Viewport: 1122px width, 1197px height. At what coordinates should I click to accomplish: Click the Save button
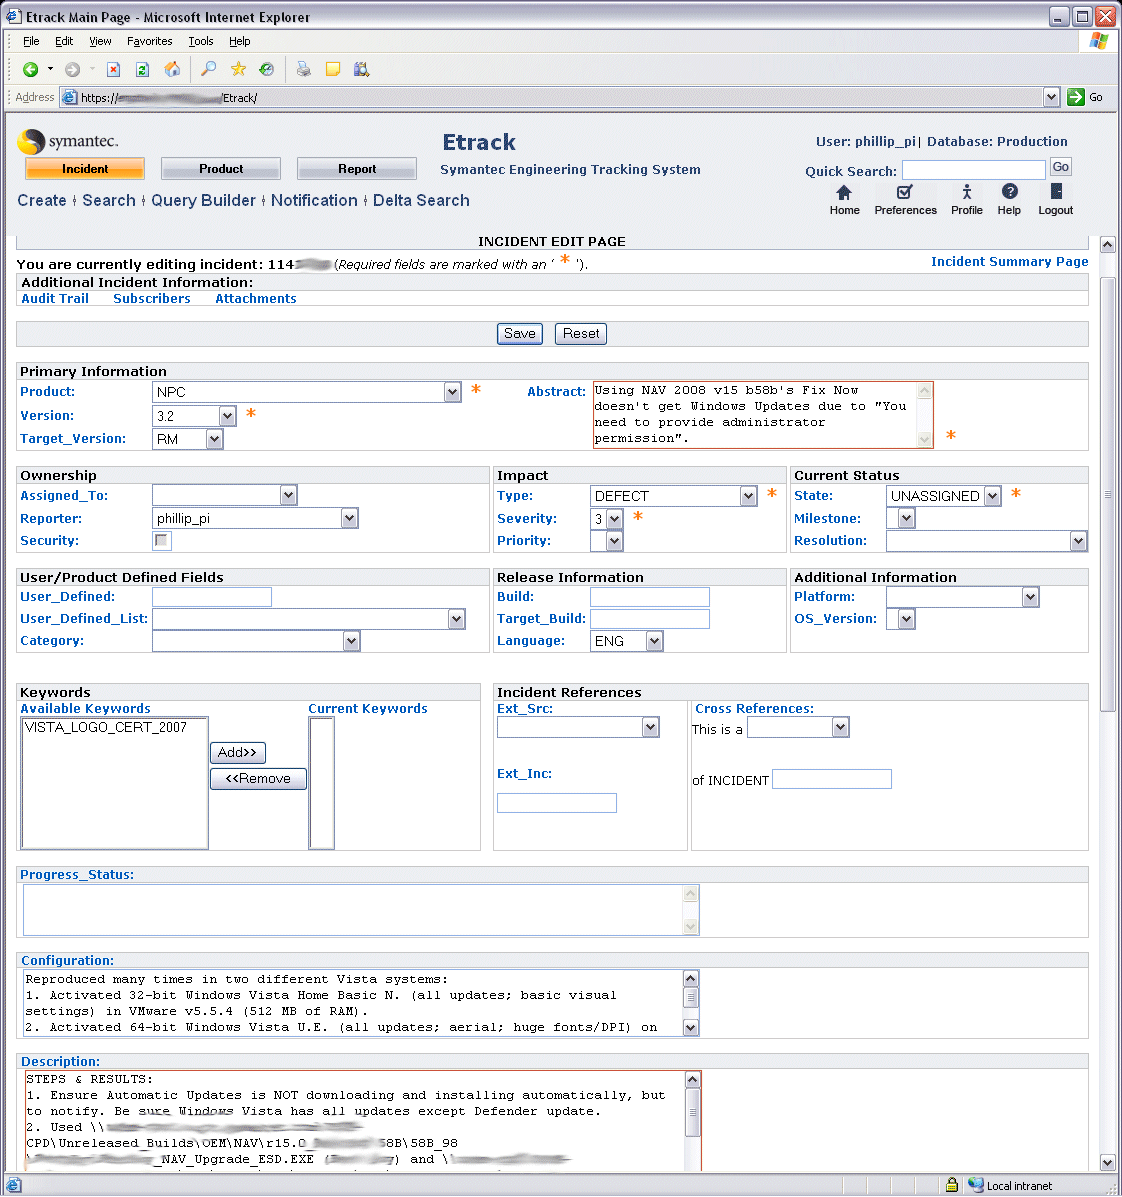pos(519,334)
